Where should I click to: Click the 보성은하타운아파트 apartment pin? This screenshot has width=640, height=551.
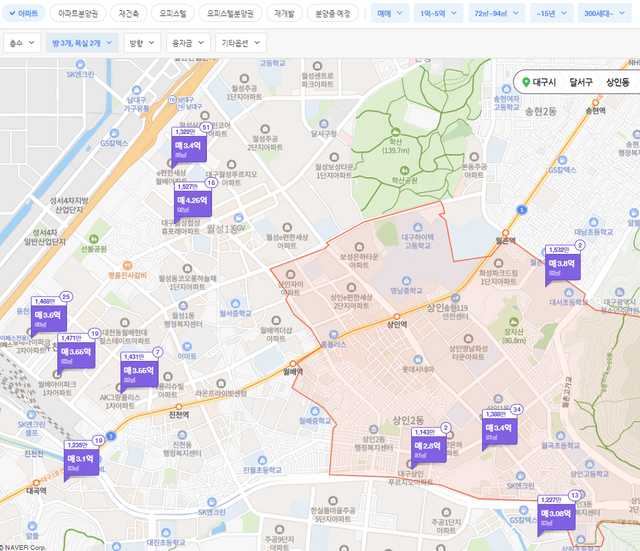point(359,247)
